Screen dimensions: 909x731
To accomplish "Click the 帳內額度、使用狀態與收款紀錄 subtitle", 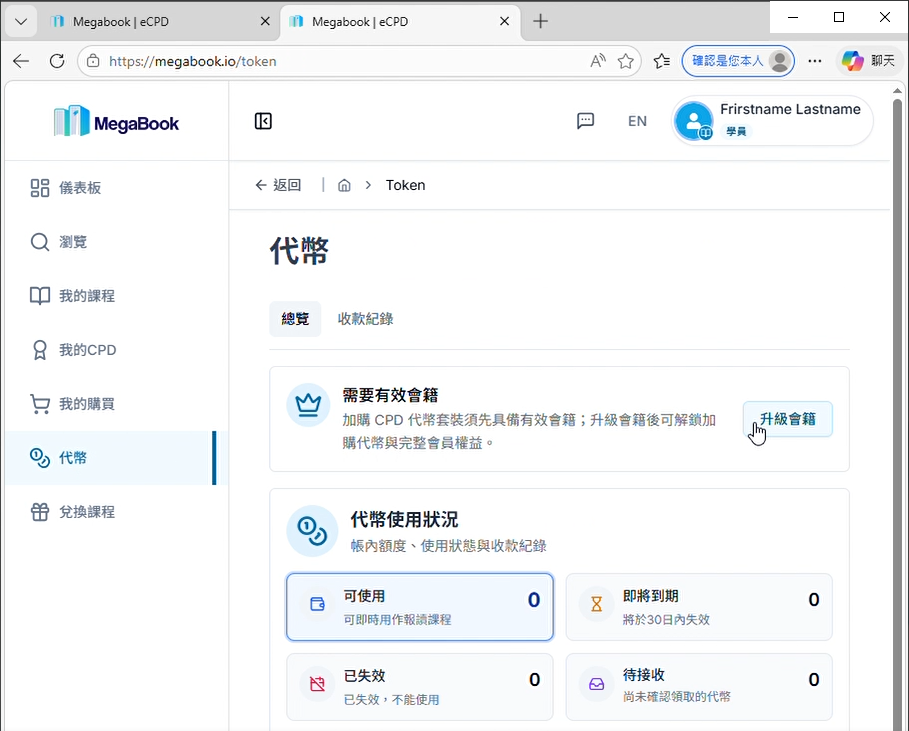I will 448,545.
